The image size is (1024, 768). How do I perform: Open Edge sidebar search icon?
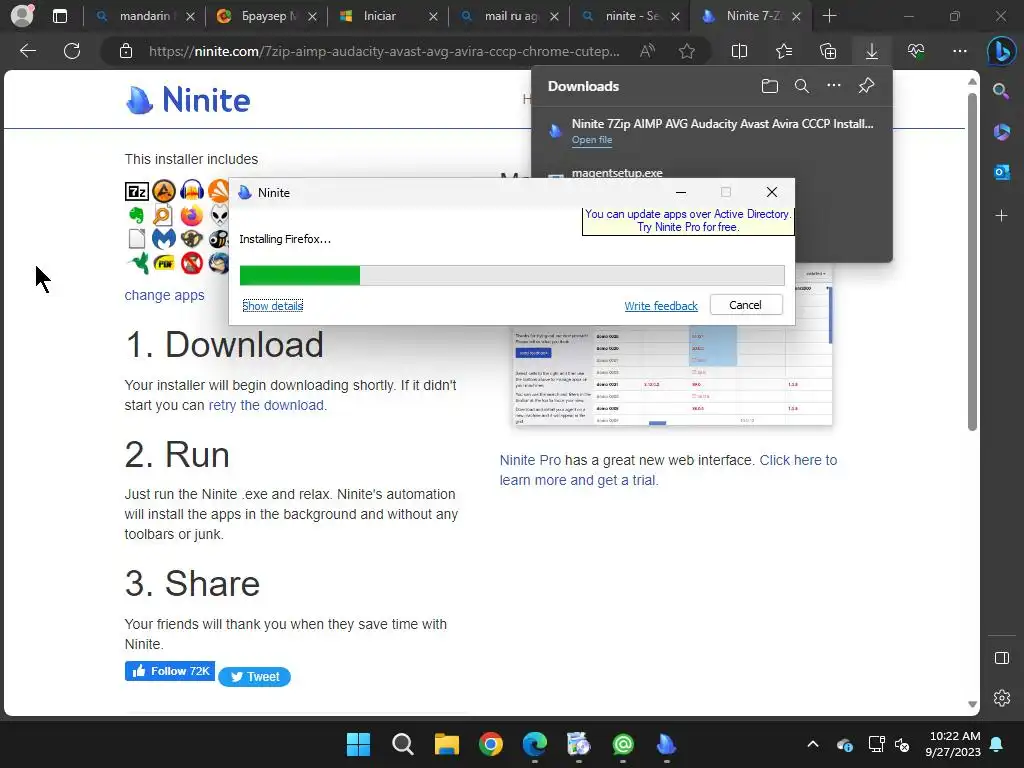(1001, 91)
